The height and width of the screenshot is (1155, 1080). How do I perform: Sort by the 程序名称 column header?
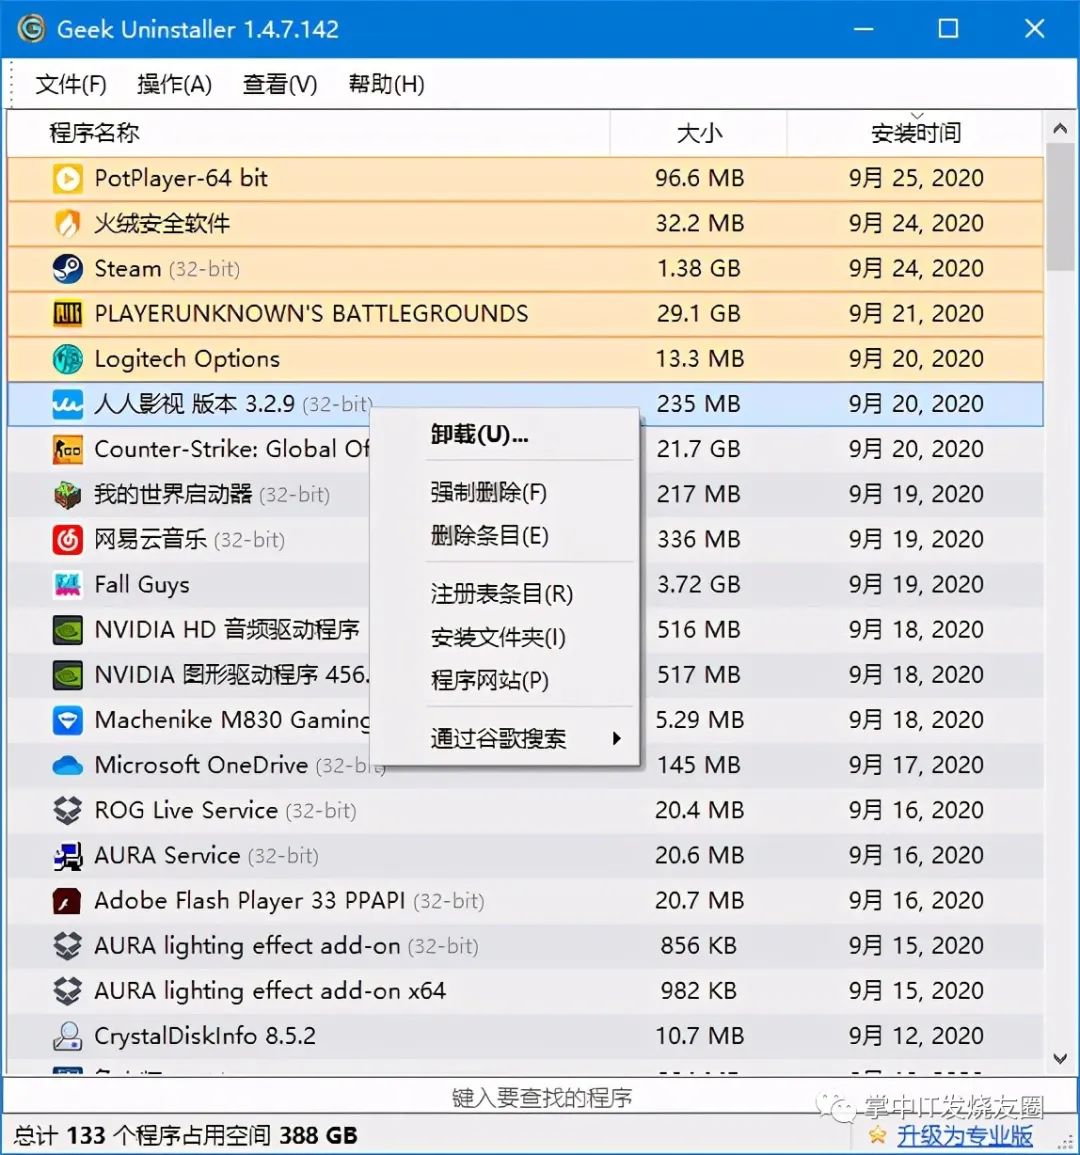pos(309,133)
